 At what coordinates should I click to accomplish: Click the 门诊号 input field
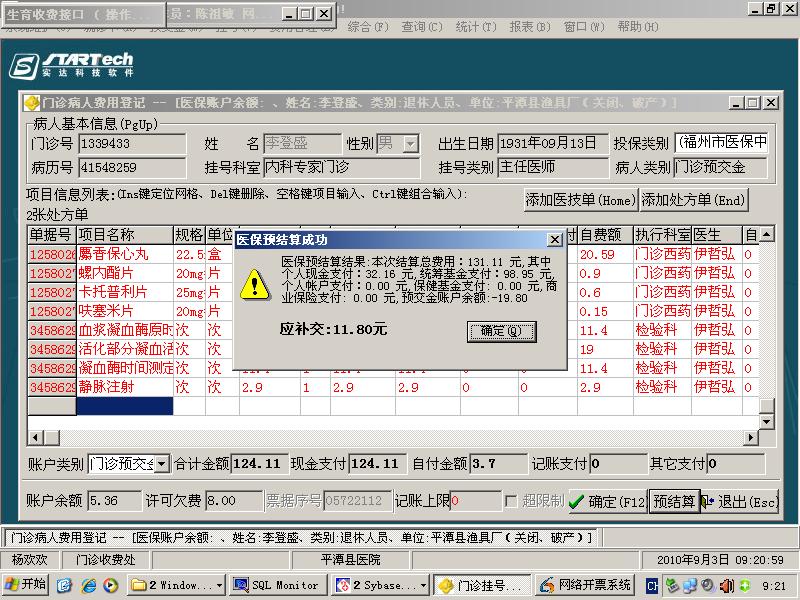(132, 143)
